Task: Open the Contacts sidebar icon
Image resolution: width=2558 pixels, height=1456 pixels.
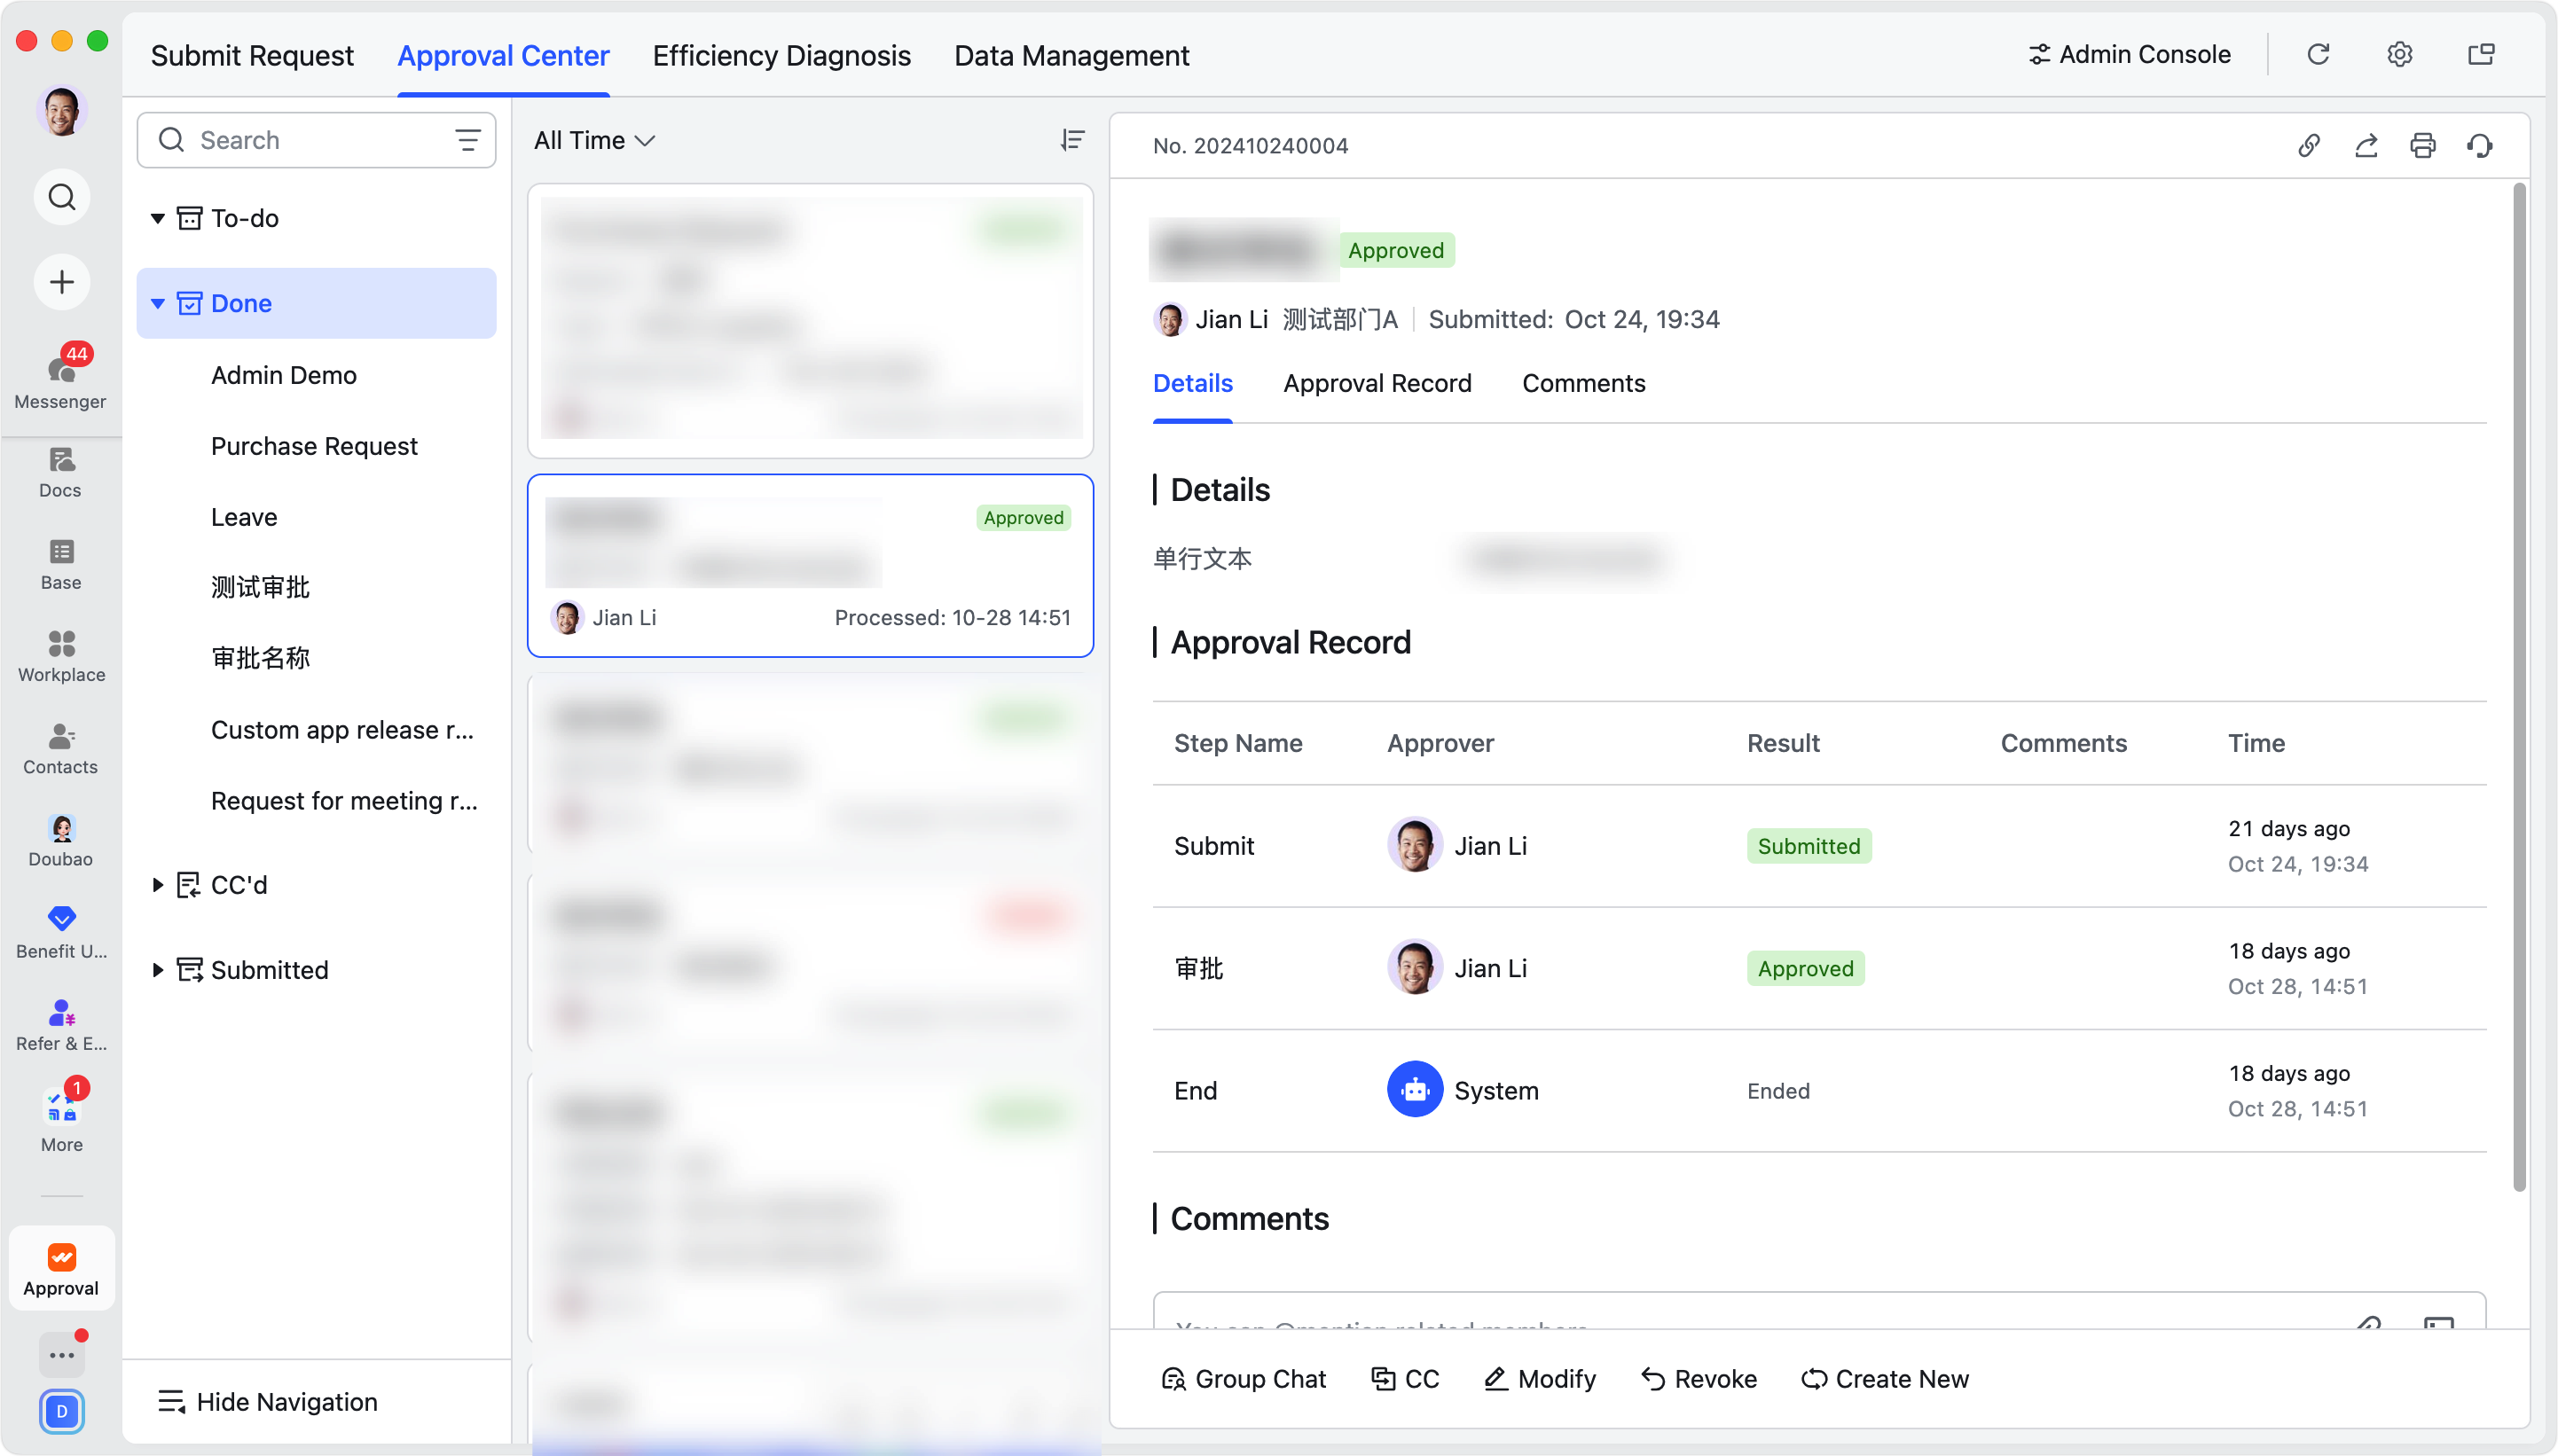Action: tap(61, 748)
